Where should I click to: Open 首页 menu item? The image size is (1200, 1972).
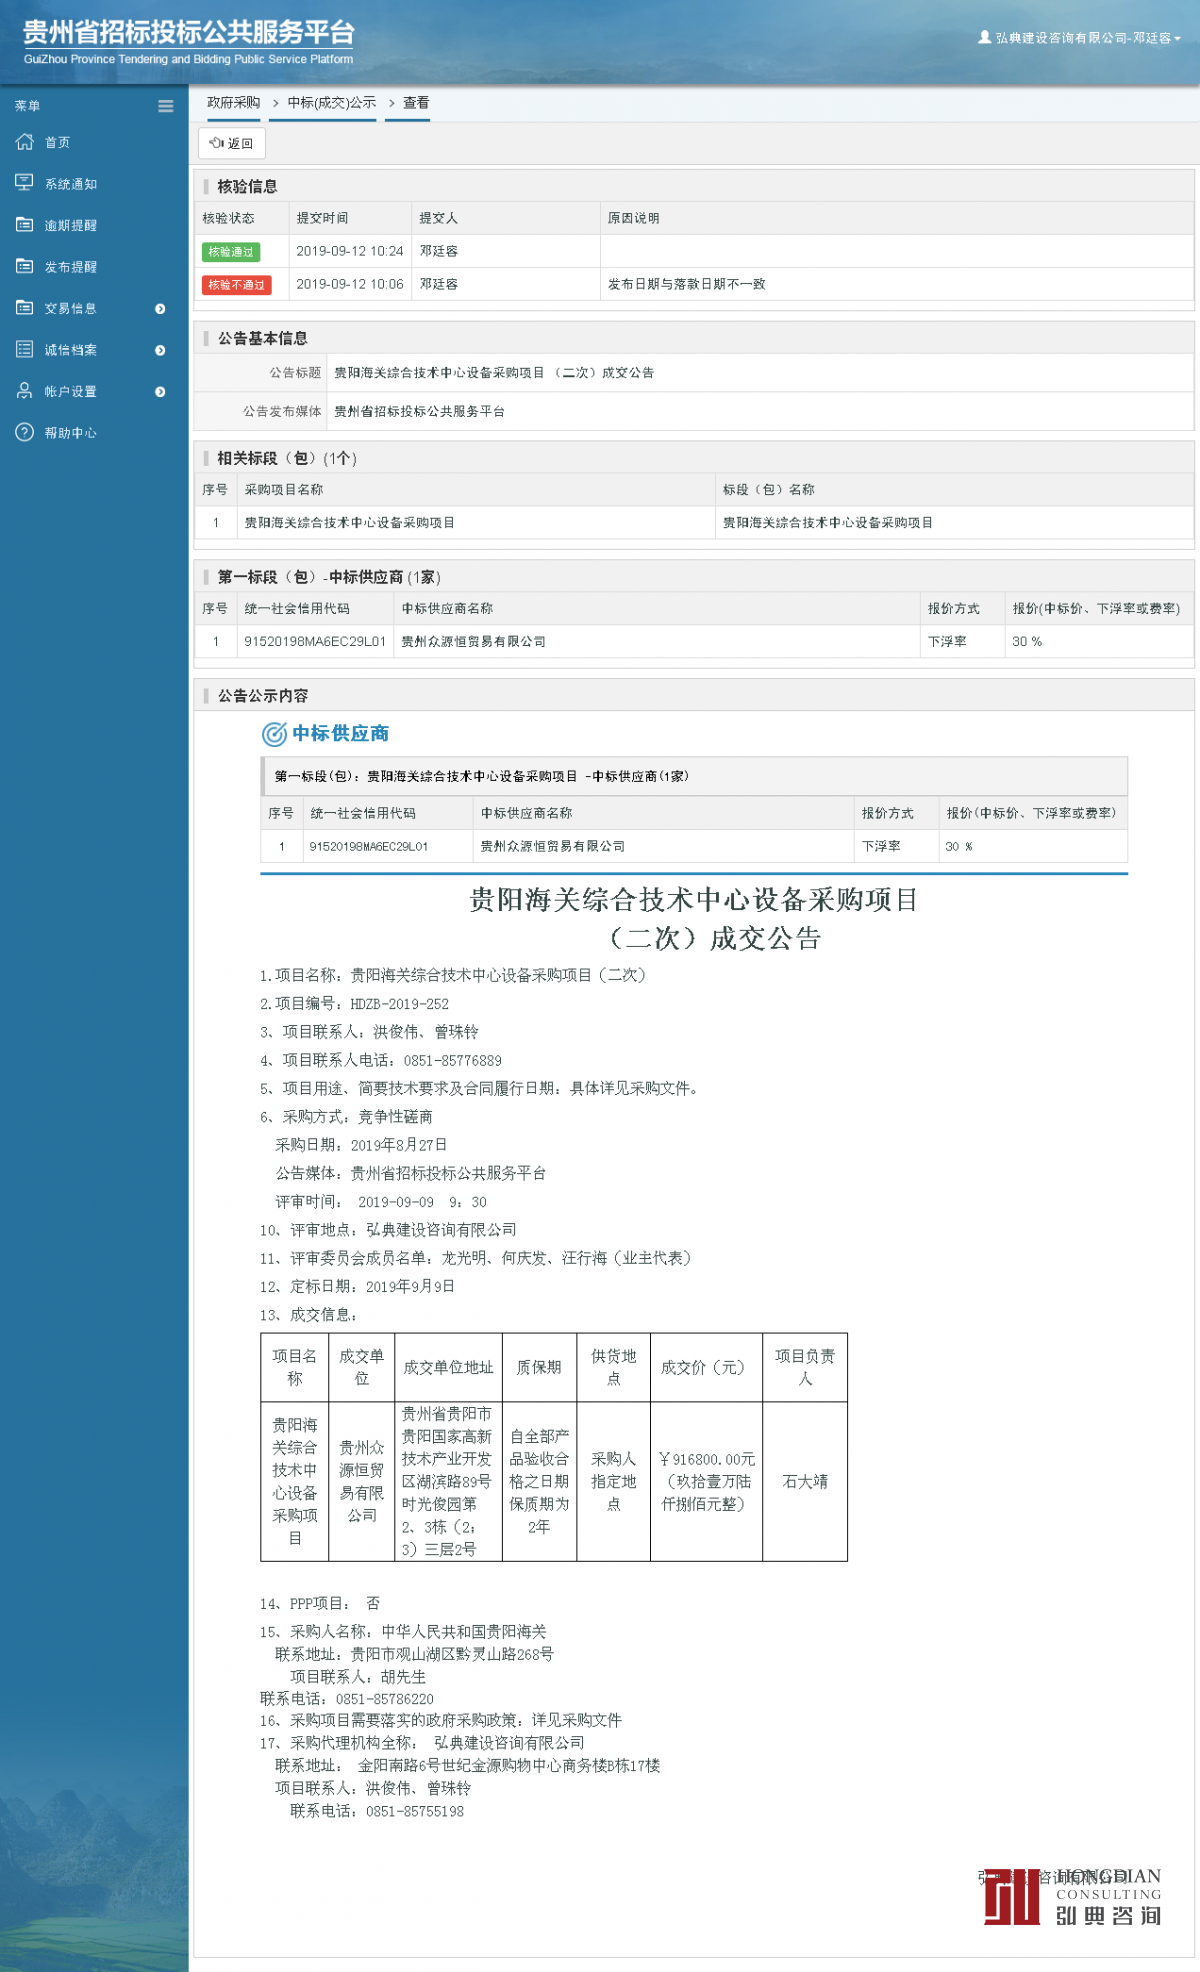point(57,143)
